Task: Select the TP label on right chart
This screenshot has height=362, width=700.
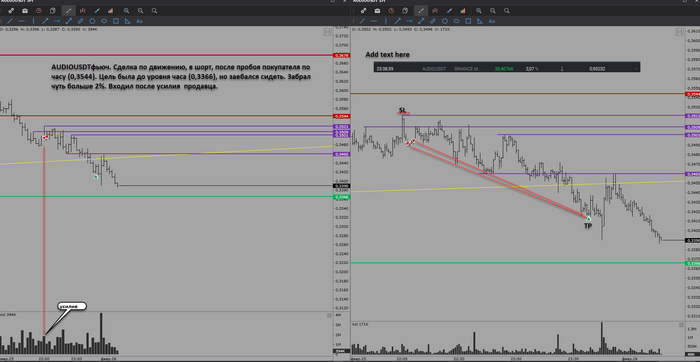Action: (588, 226)
